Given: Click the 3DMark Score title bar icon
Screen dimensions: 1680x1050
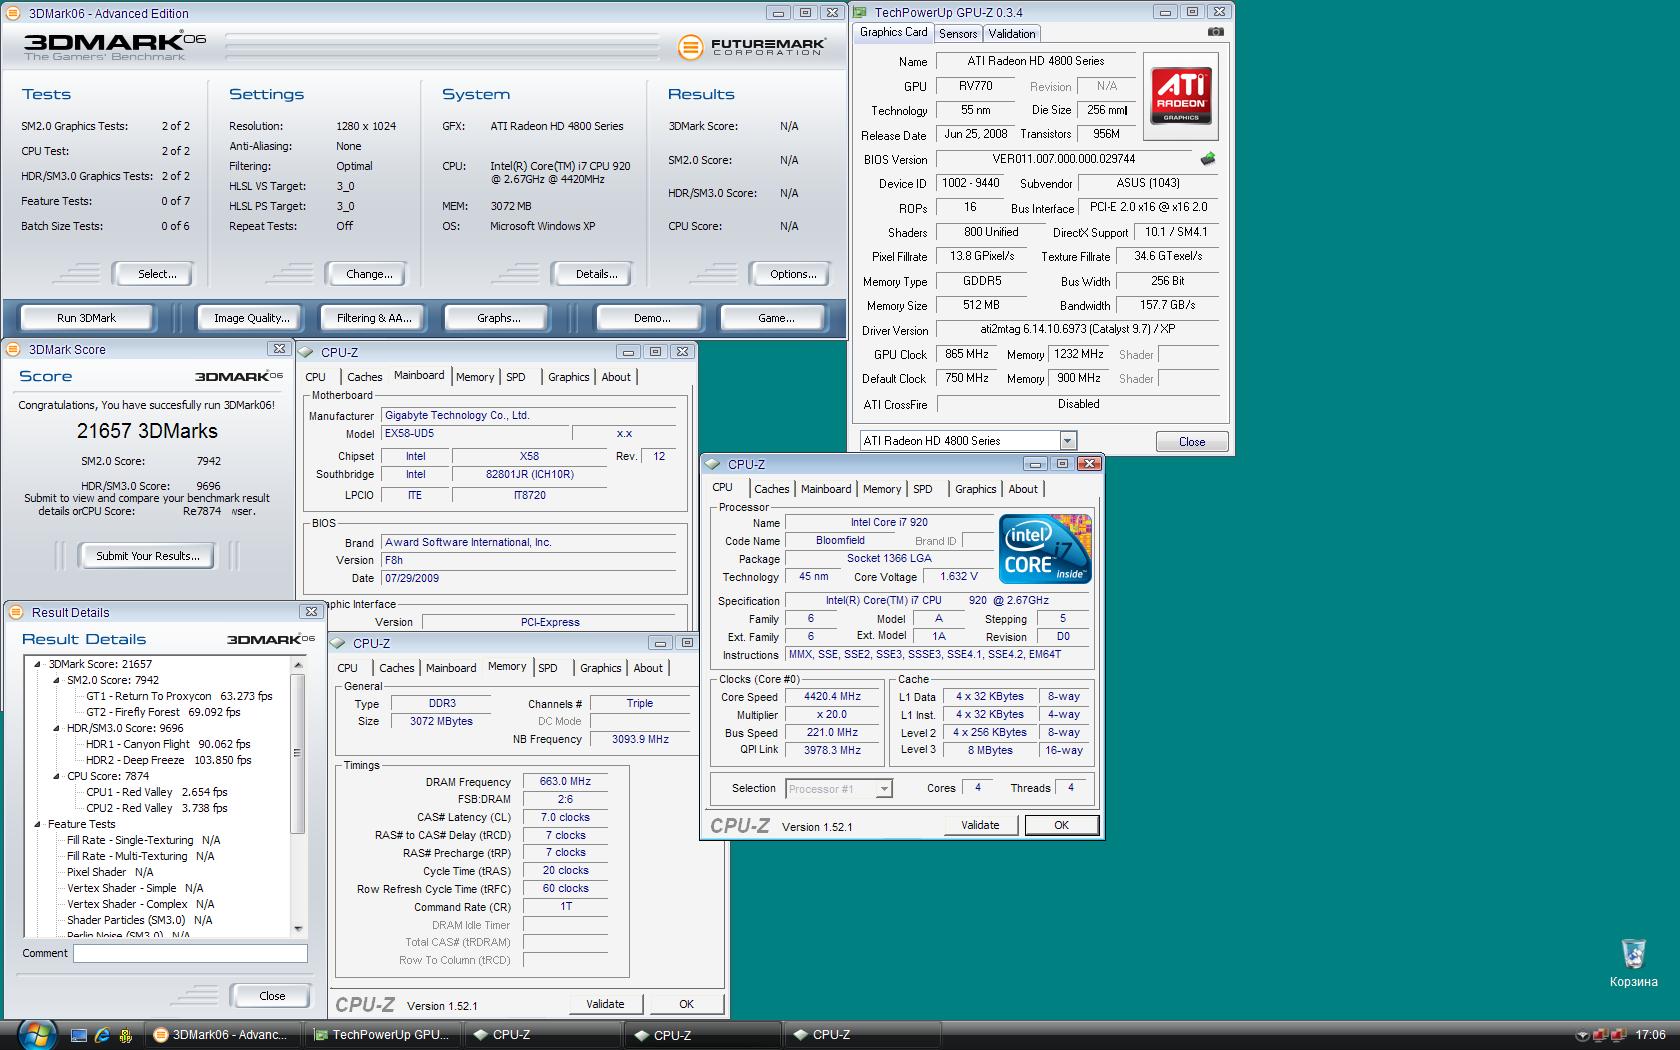Looking at the screenshot, I should point(14,349).
